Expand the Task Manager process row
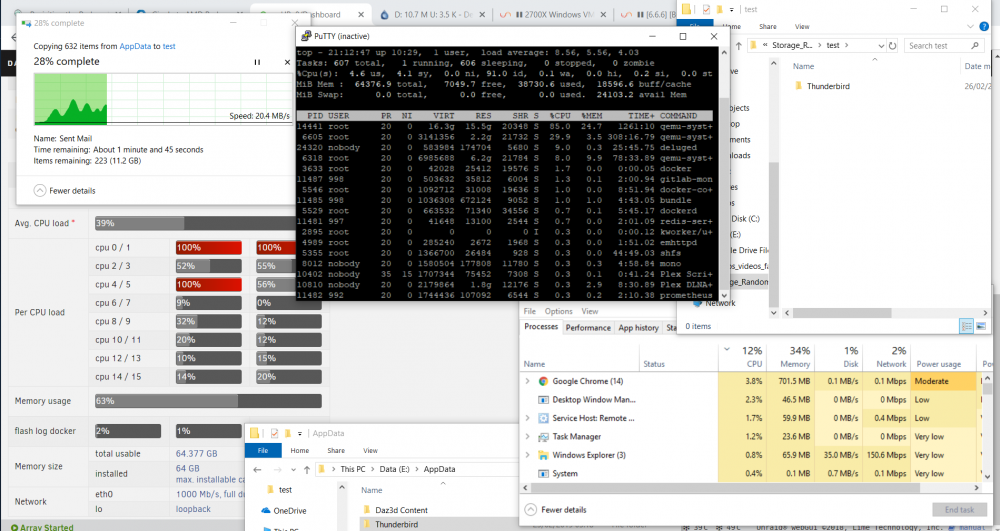 [527, 437]
